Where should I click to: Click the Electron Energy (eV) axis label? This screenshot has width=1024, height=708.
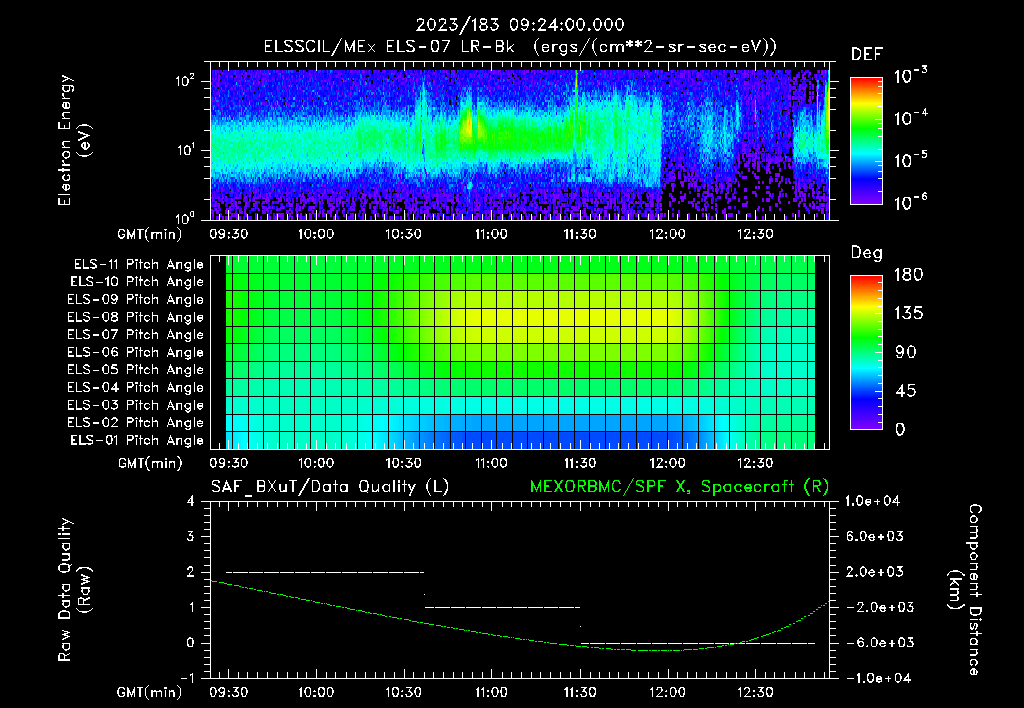[74, 140]
